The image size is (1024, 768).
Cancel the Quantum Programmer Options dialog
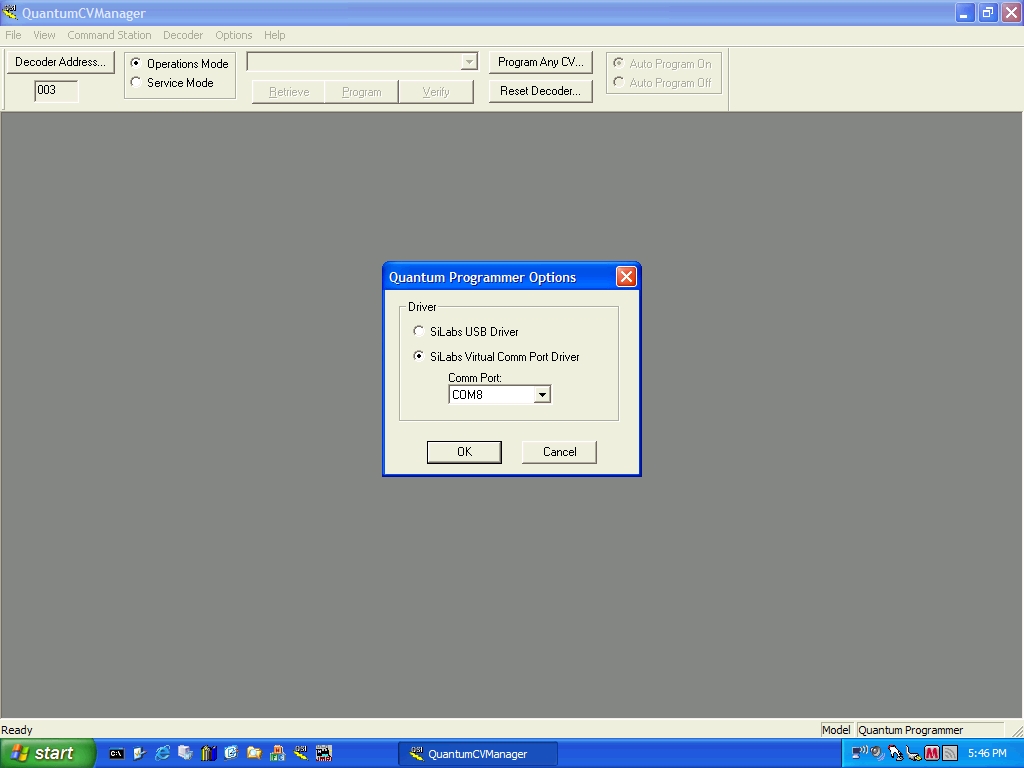(x=560, y=452)
